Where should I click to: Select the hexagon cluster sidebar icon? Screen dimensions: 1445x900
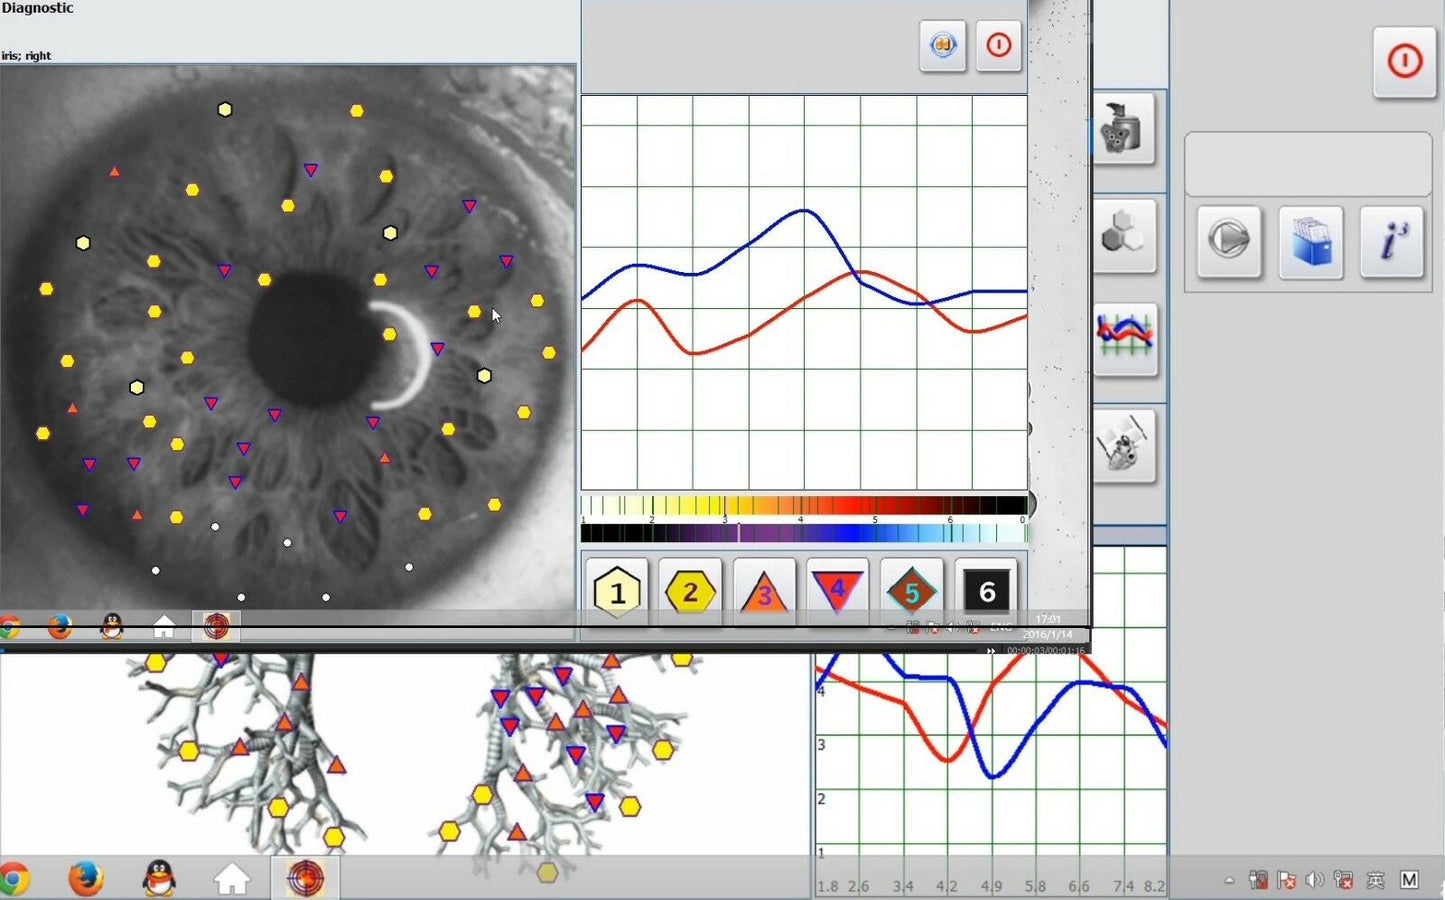click(x=1123, y=236)
